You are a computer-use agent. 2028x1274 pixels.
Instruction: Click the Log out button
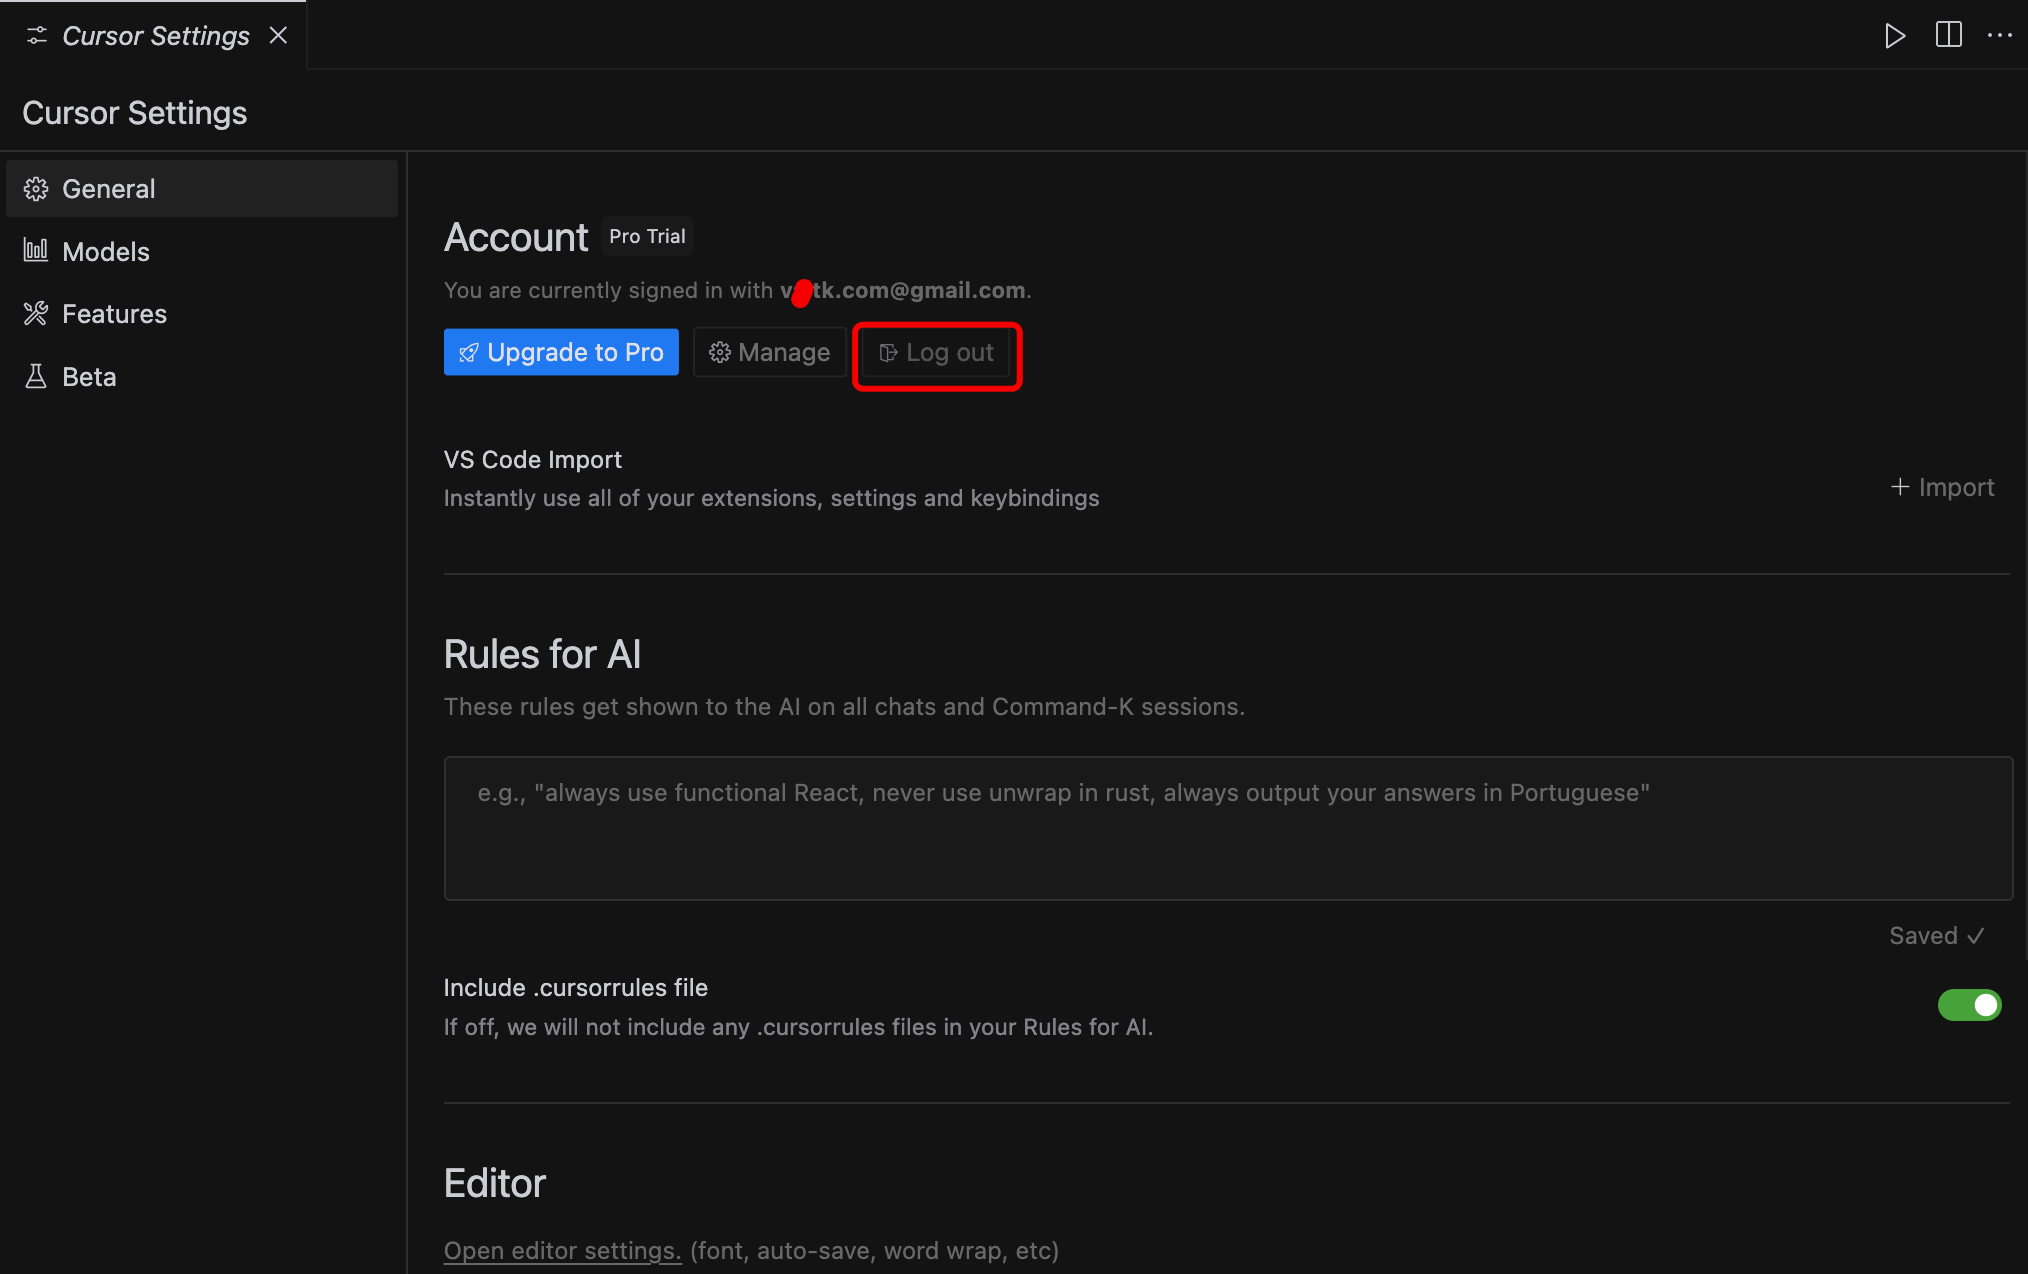pyautogui.click(x=936, y=353)
